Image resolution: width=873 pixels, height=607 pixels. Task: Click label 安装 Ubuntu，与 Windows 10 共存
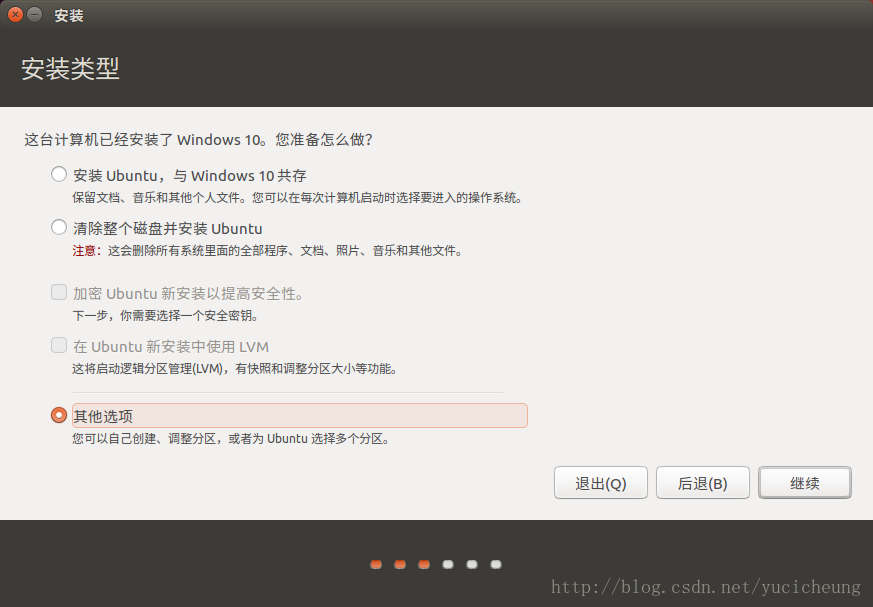(x=190, y=176)
